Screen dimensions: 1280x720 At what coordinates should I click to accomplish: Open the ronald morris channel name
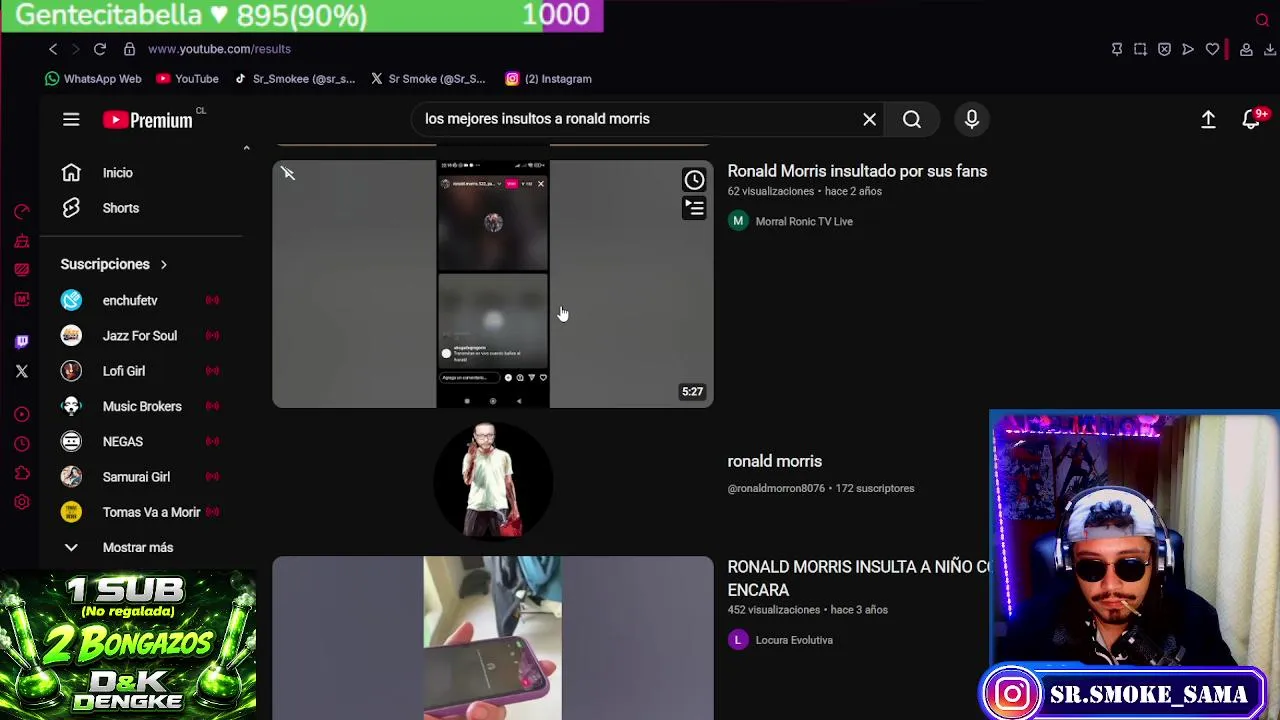(774, 461)
